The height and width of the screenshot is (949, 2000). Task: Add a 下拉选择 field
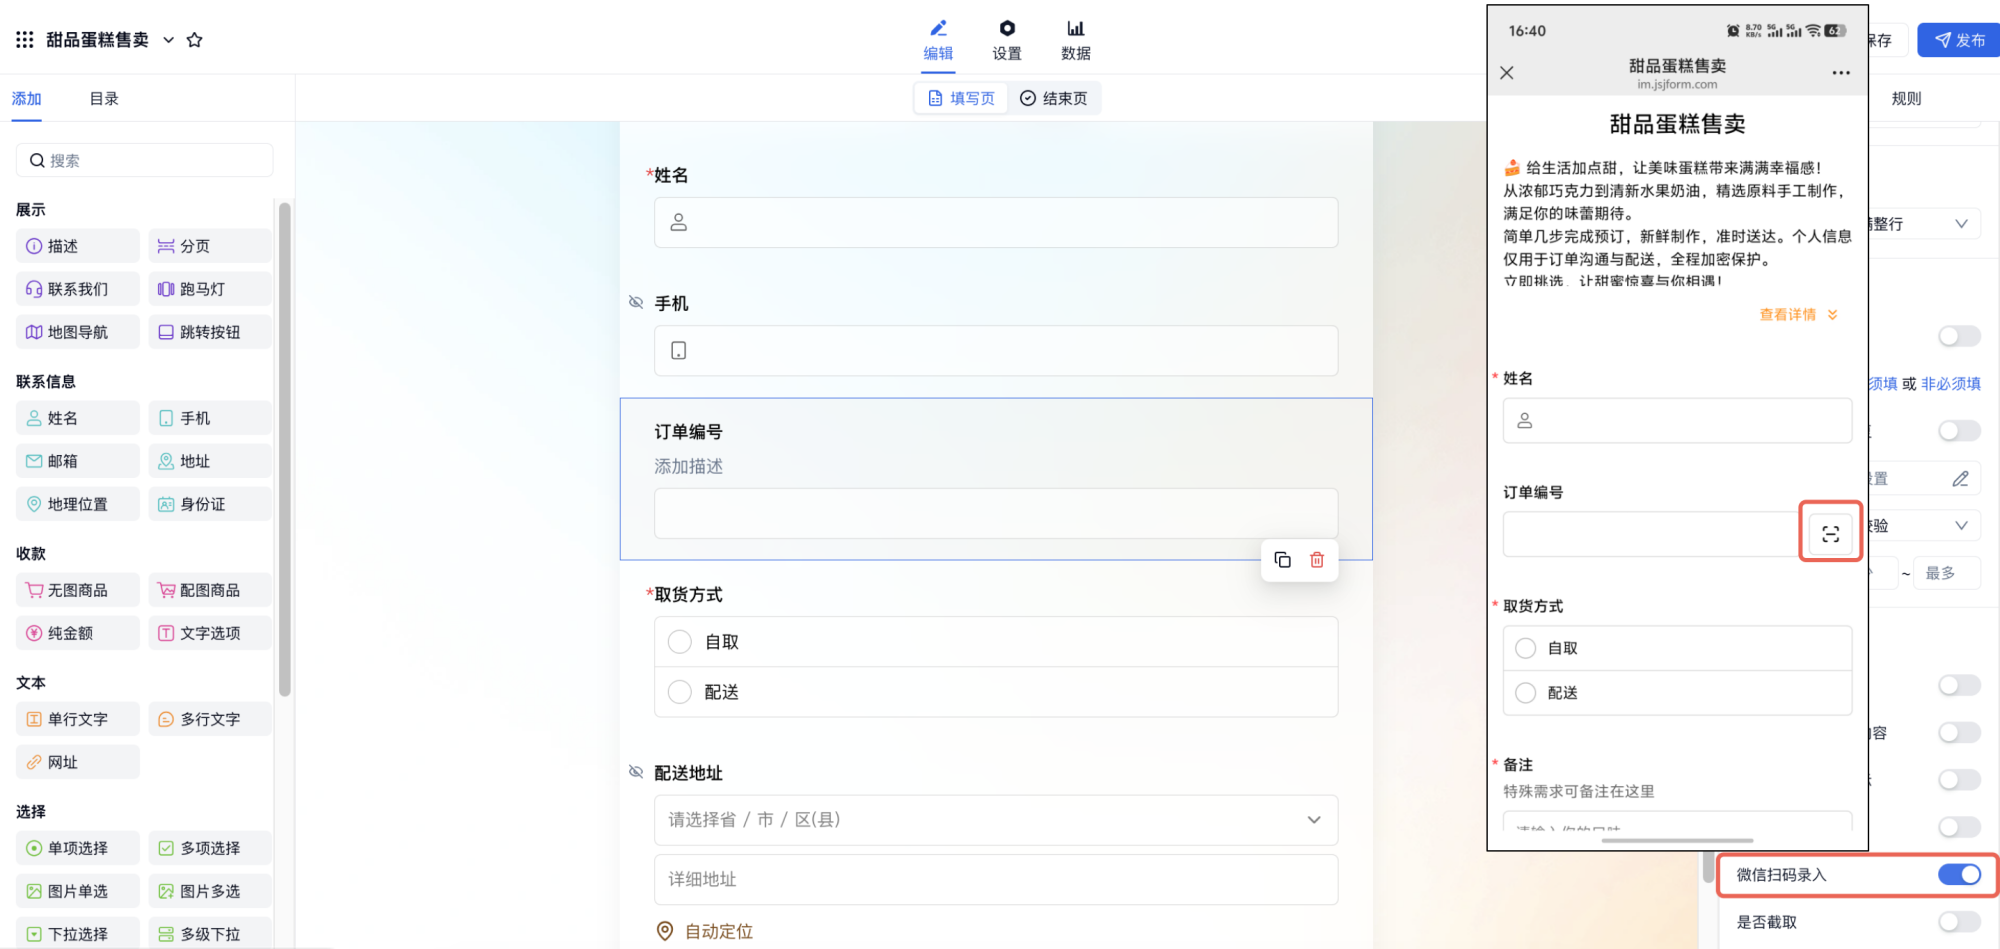click(x=78, y=934)
